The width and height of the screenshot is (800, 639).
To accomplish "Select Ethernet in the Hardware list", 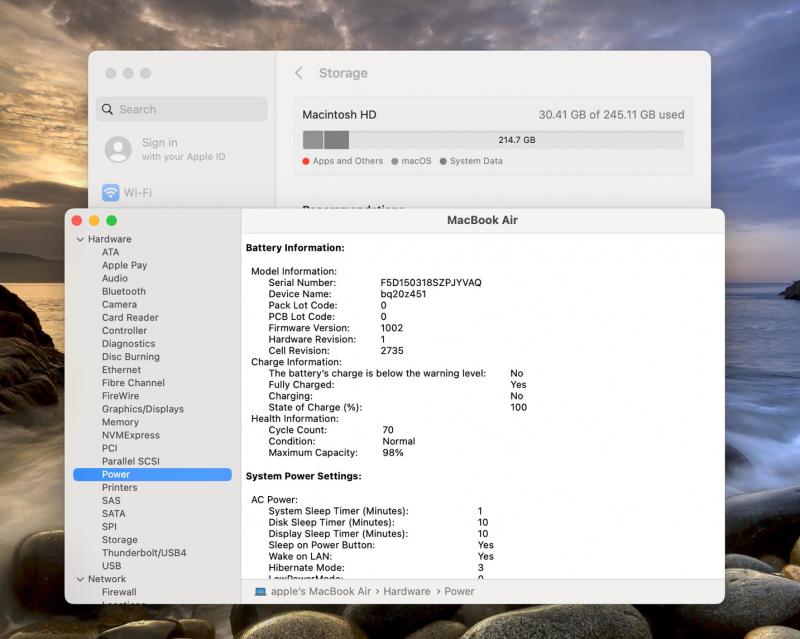I will pyautogui.click(x=121, y=370).
